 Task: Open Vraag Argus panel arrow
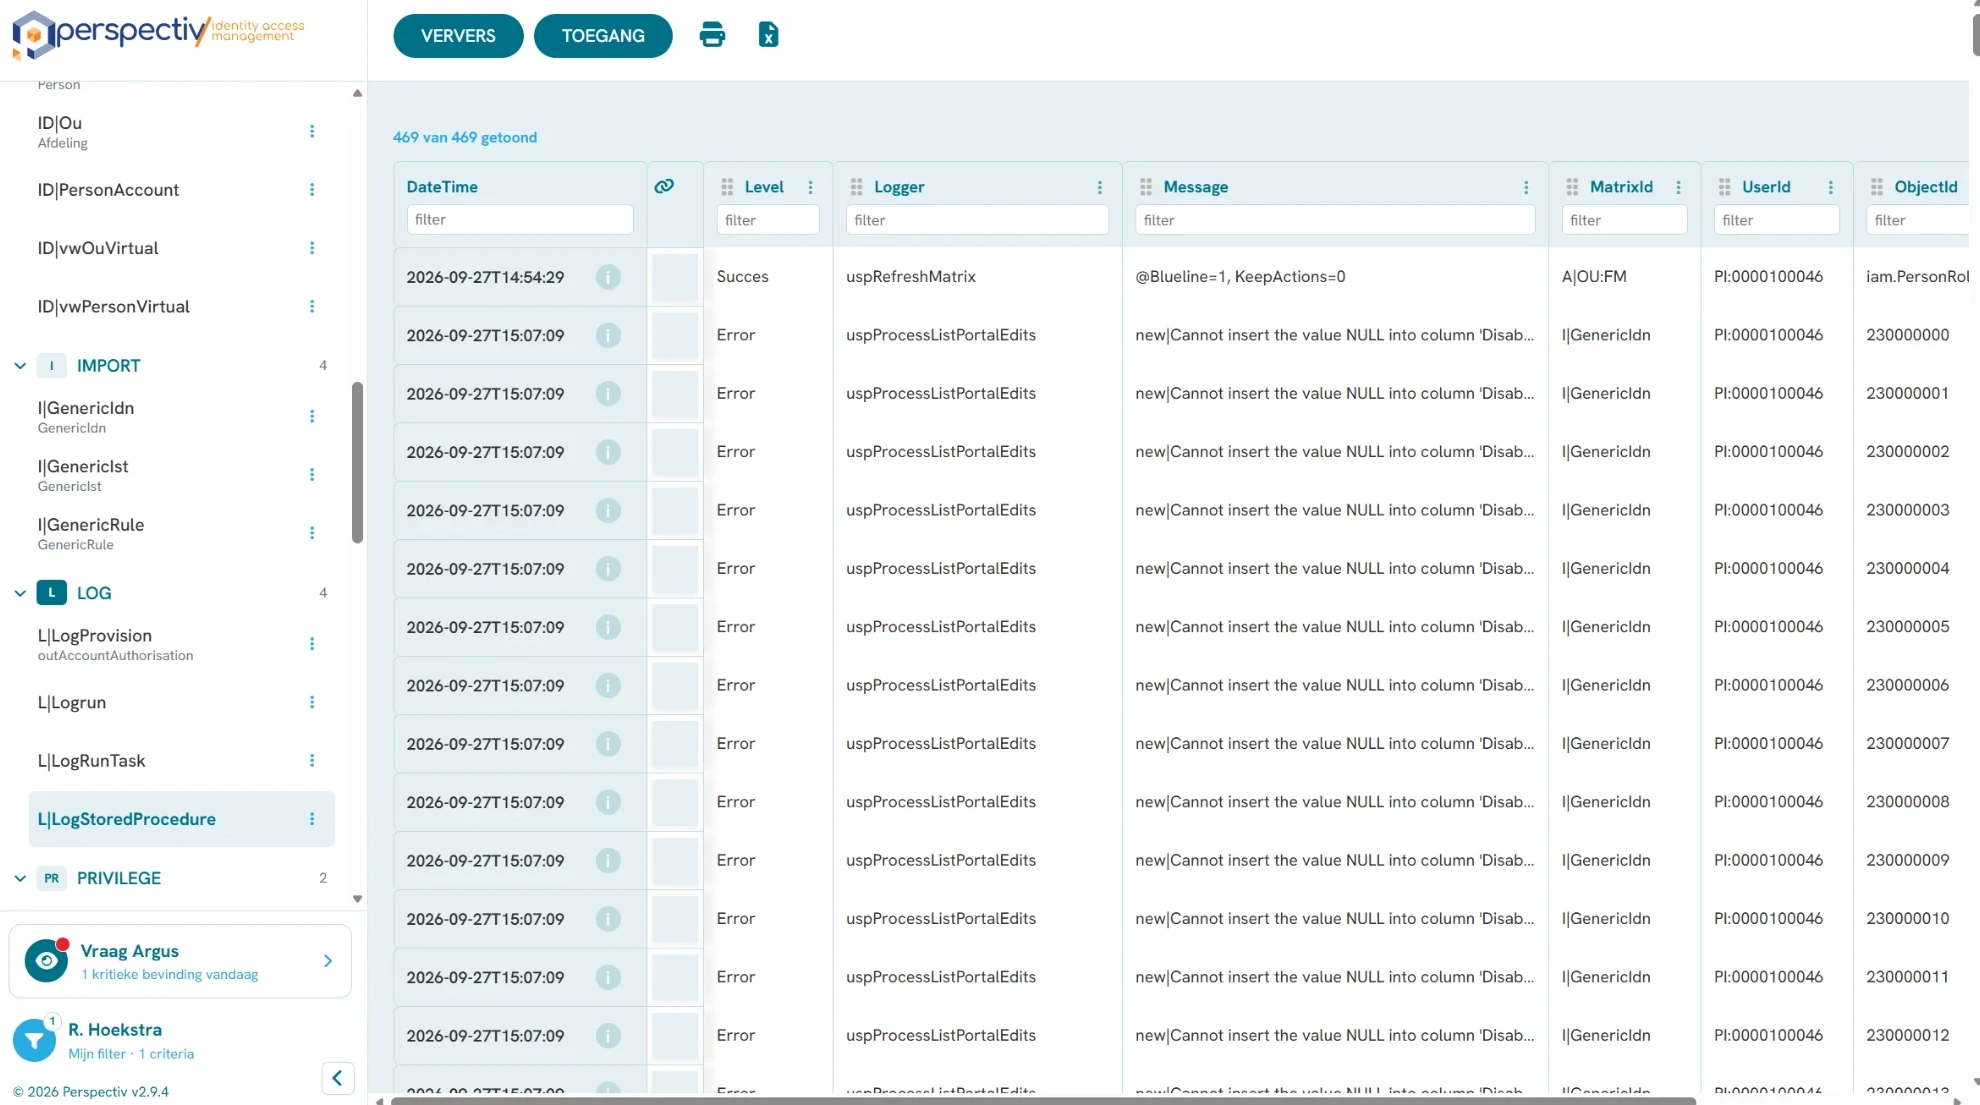pos(328,961)
